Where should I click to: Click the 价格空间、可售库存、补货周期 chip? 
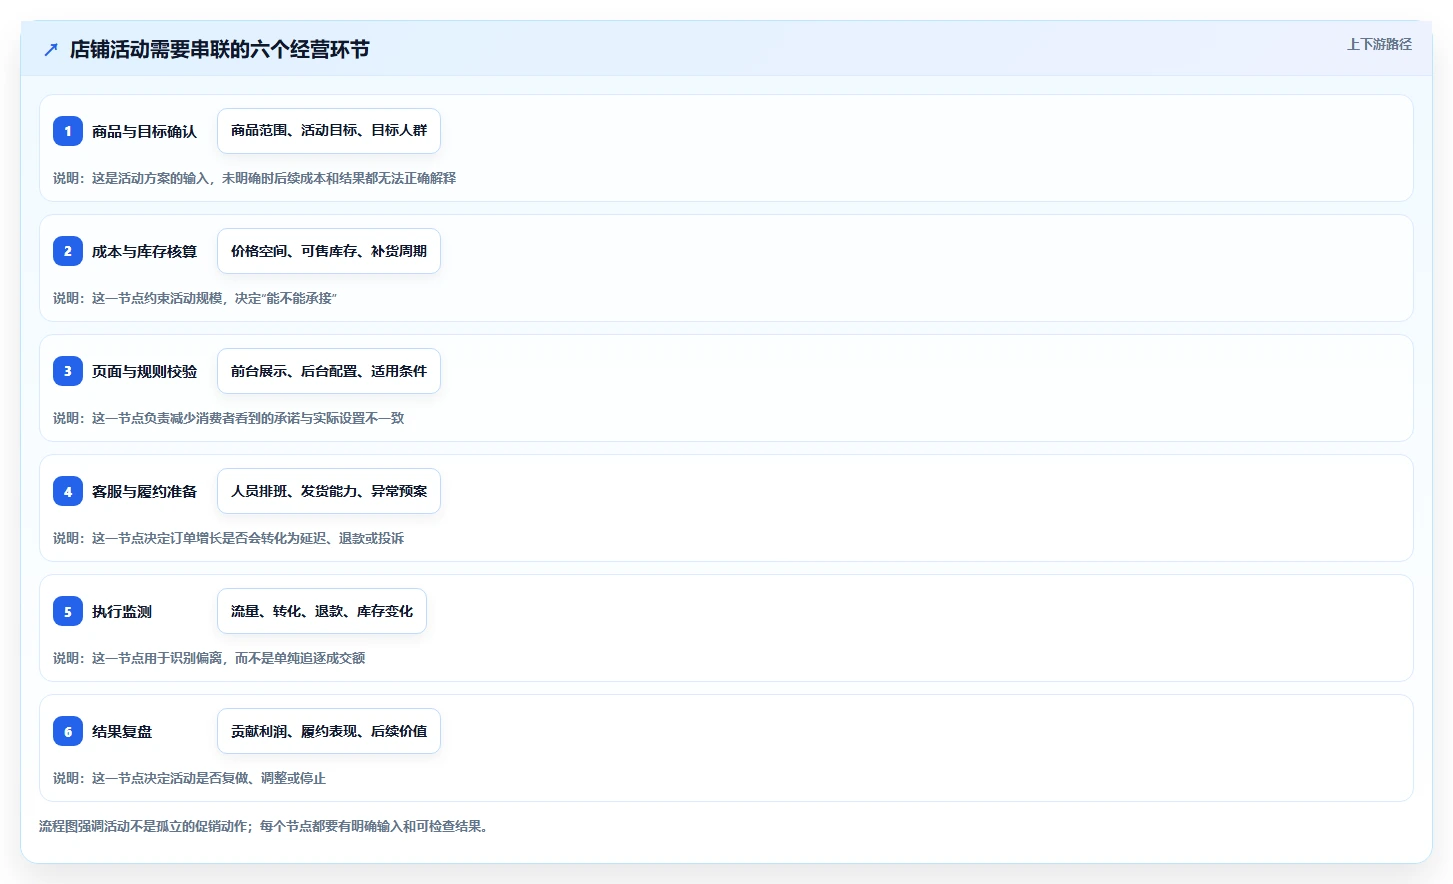click(x=329, y=251)
